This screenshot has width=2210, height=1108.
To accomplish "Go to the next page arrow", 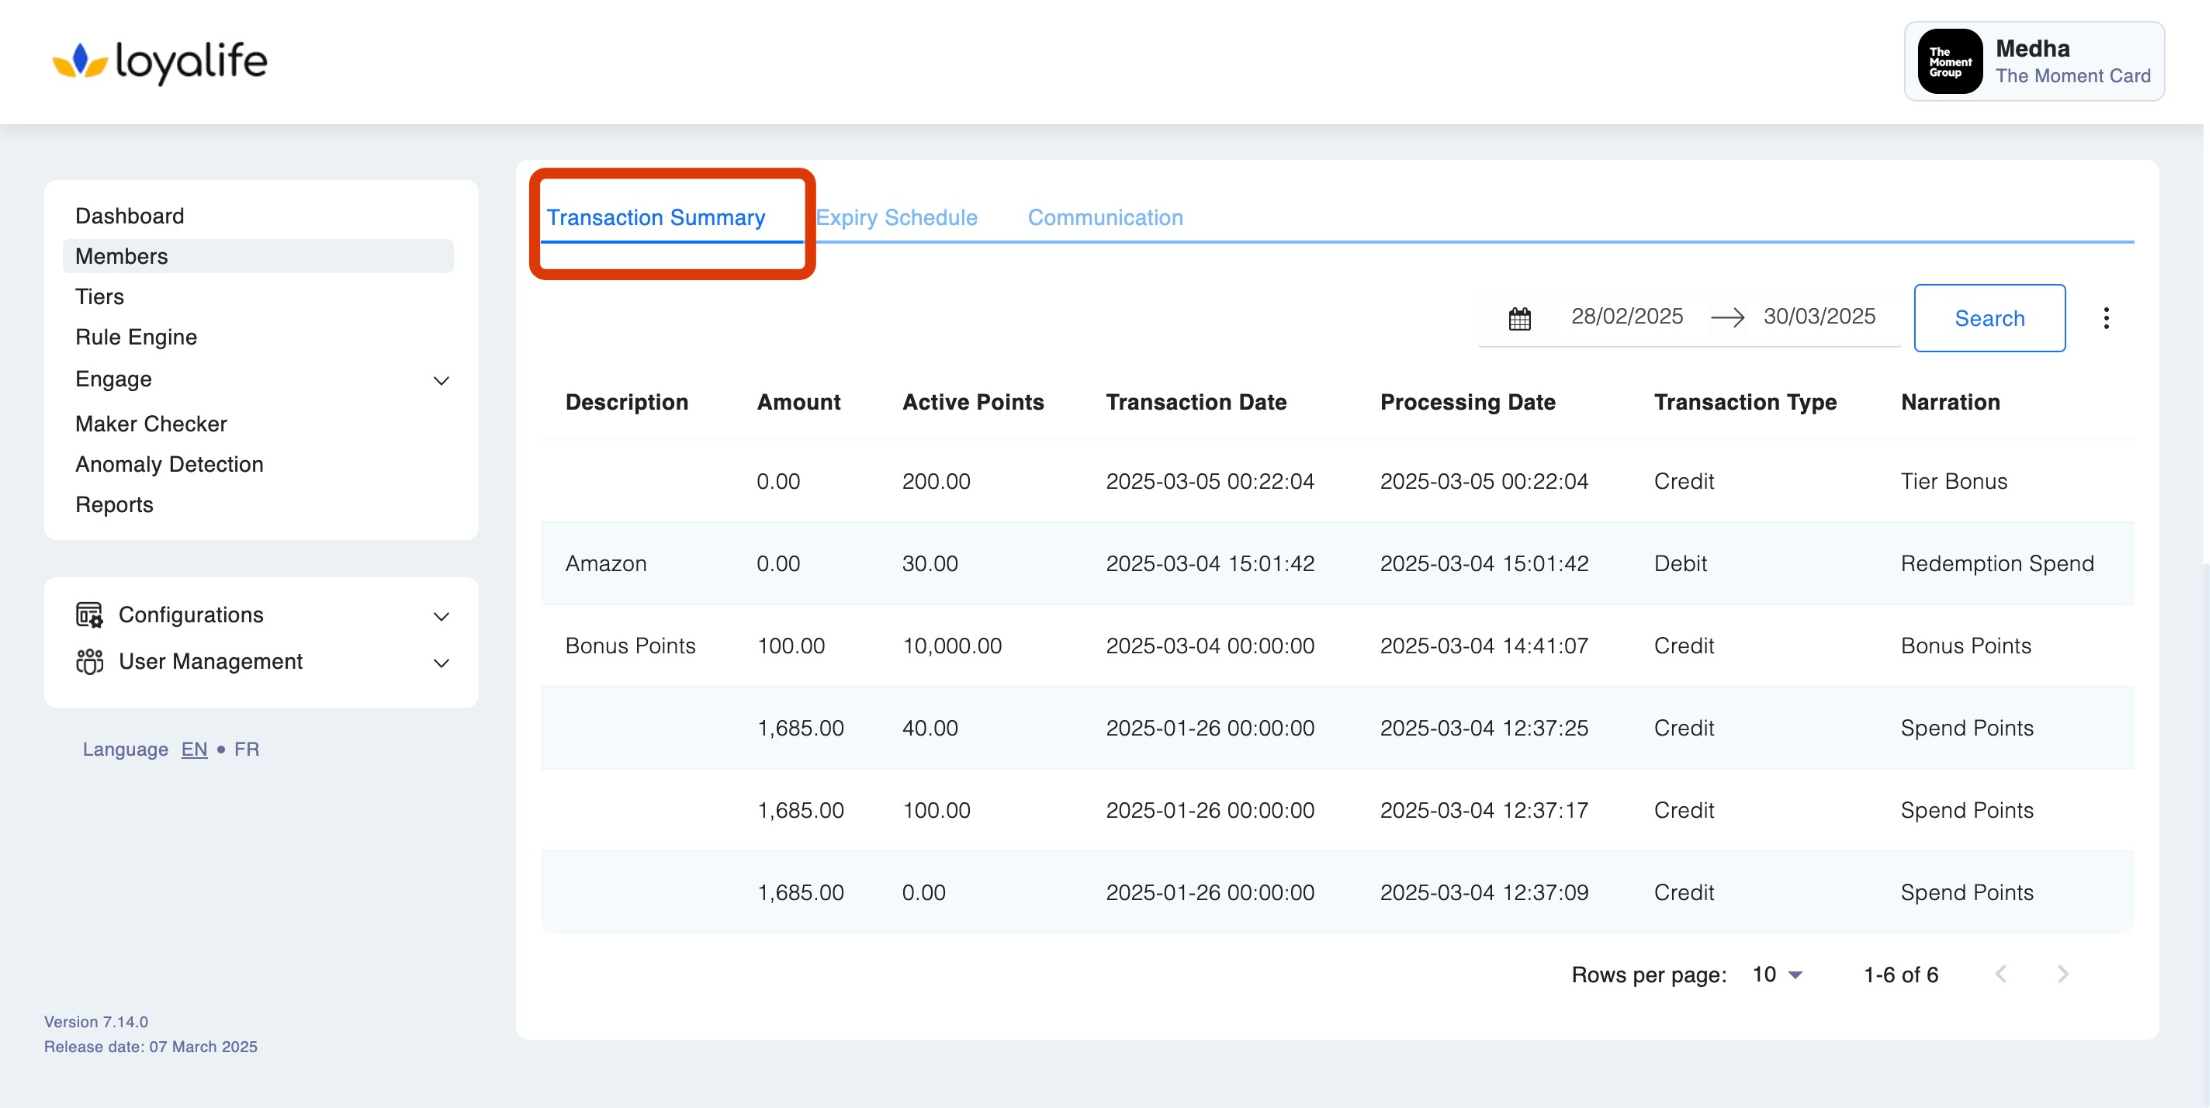I will 2062,974.
